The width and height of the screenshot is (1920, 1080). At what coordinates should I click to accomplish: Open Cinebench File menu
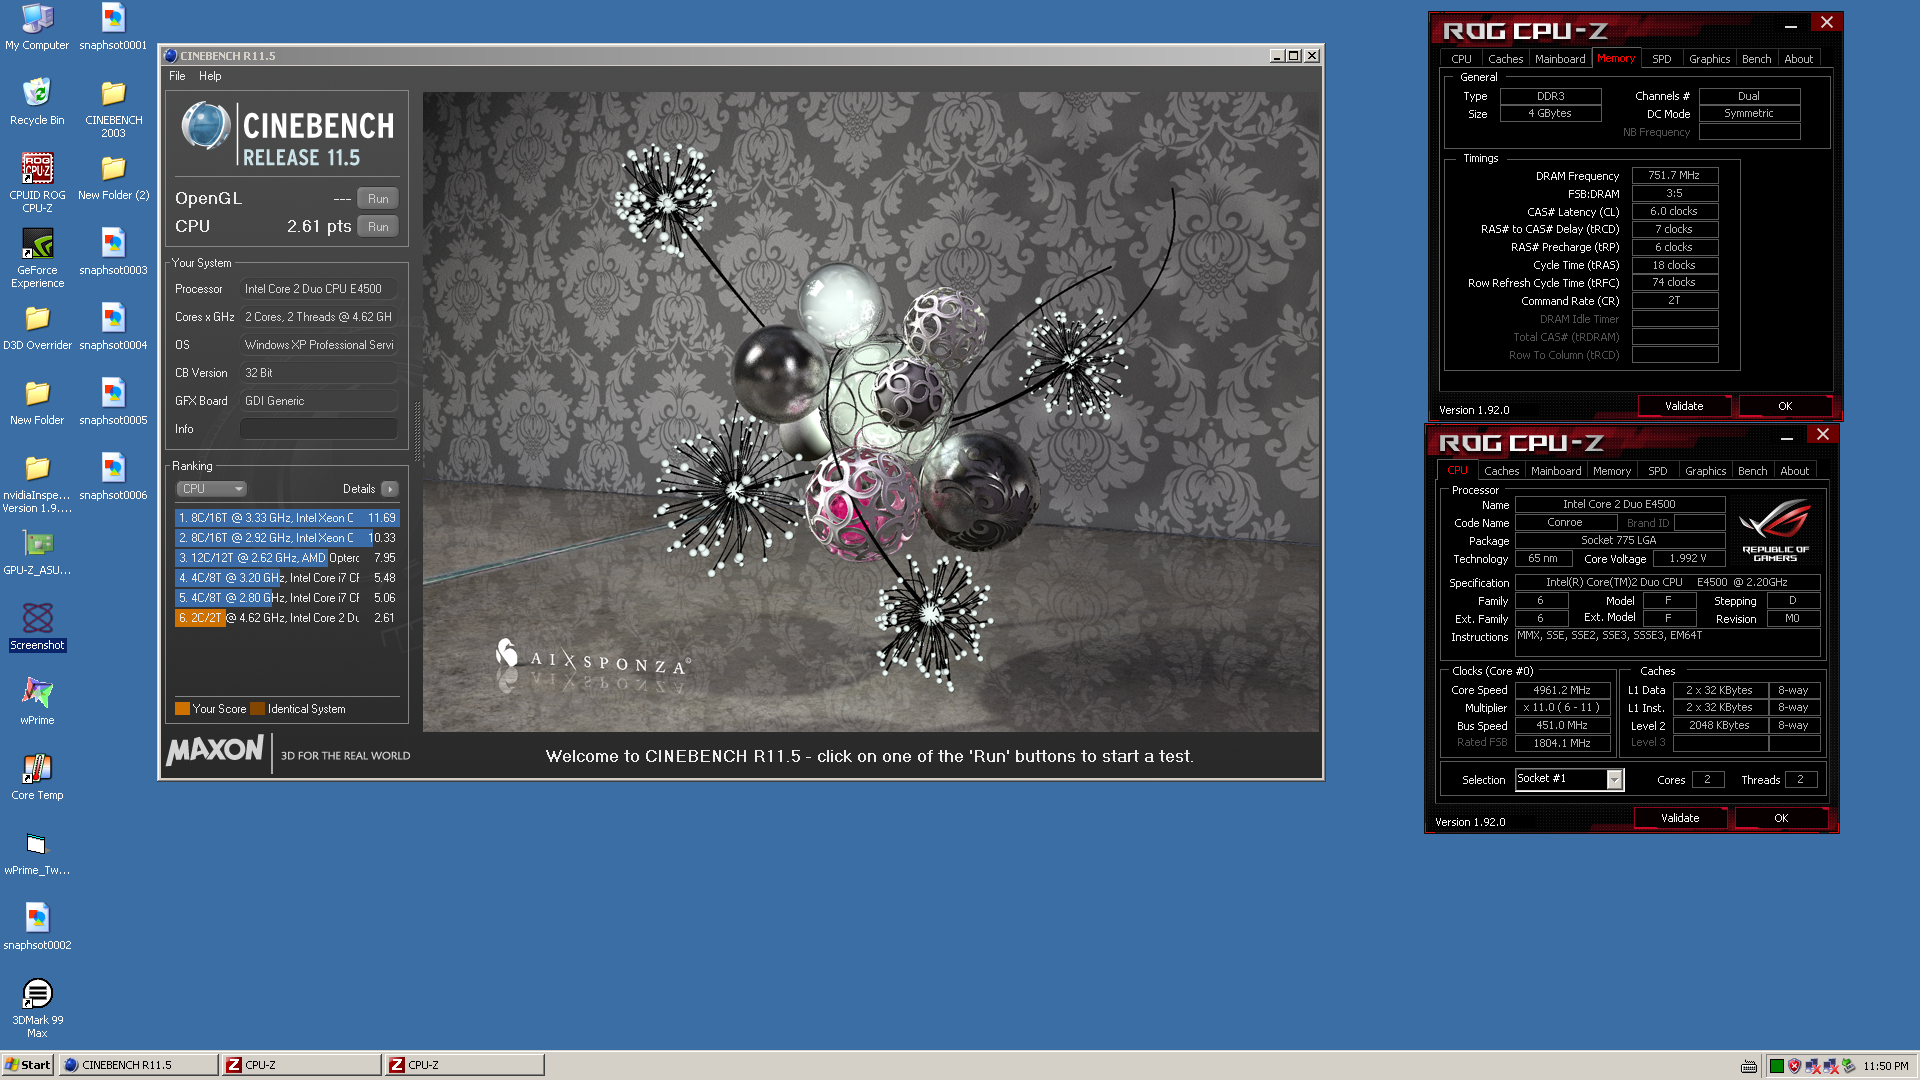[x=177, y=76]
